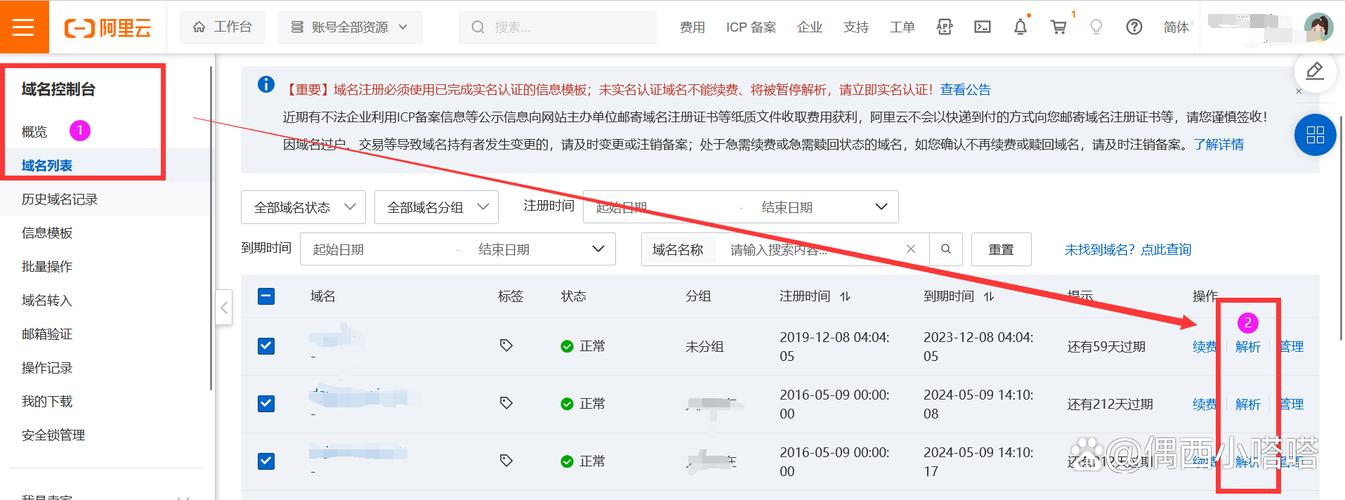Open the 简体 language selector
Image resolution: width=1345 pixels, height=500 pixels.
(x=1176, y=27)
